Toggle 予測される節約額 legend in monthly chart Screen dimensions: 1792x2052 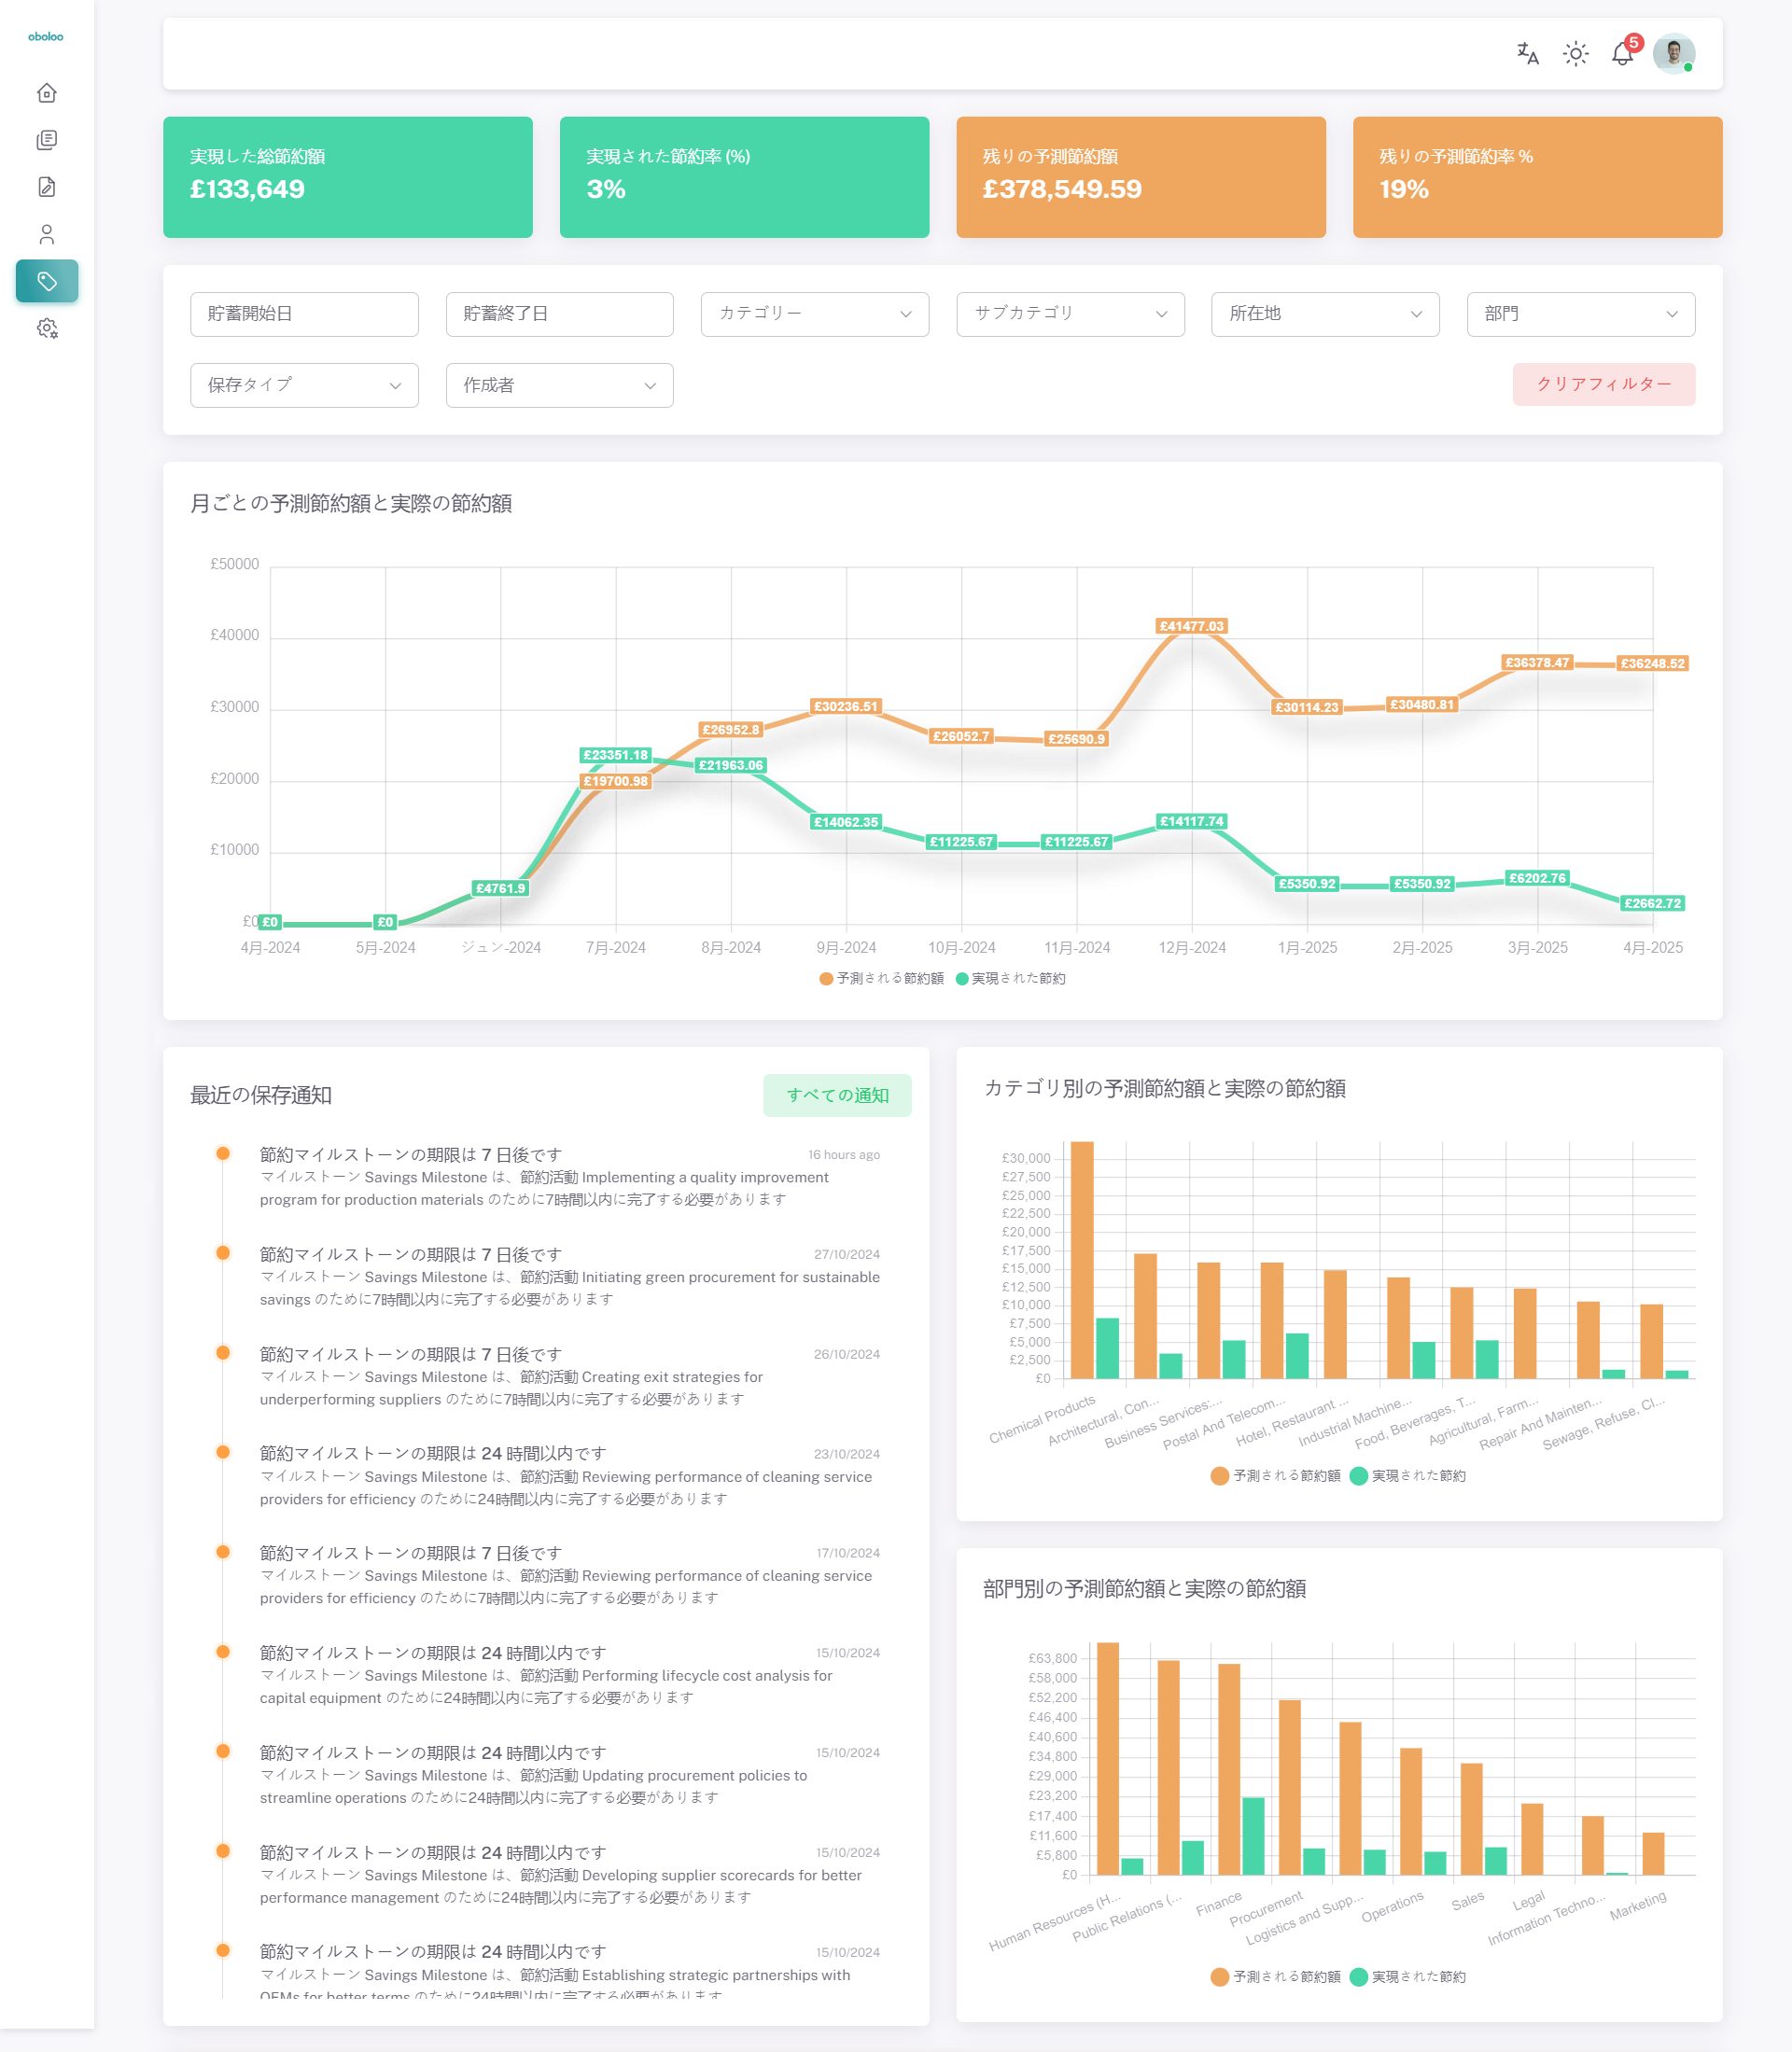point(881,978)
